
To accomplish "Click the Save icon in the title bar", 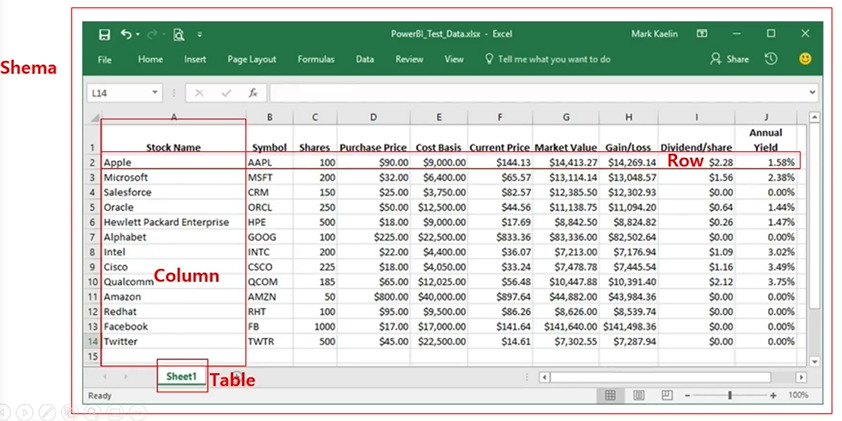I will click(x=105, y=35).
